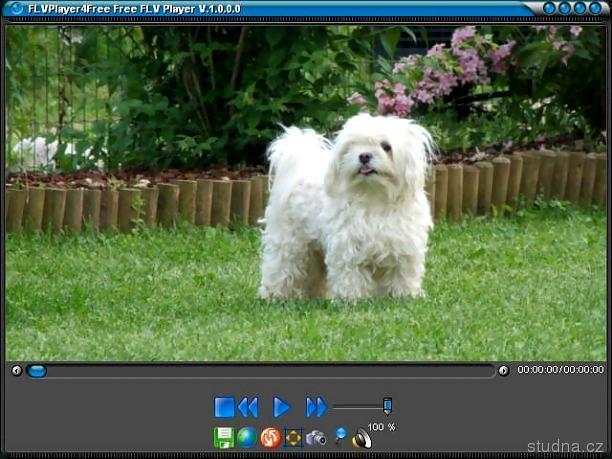Click the Fast-forward double-arrow button
The width and height of the screenshot is (612, 459).
(316, 407)
